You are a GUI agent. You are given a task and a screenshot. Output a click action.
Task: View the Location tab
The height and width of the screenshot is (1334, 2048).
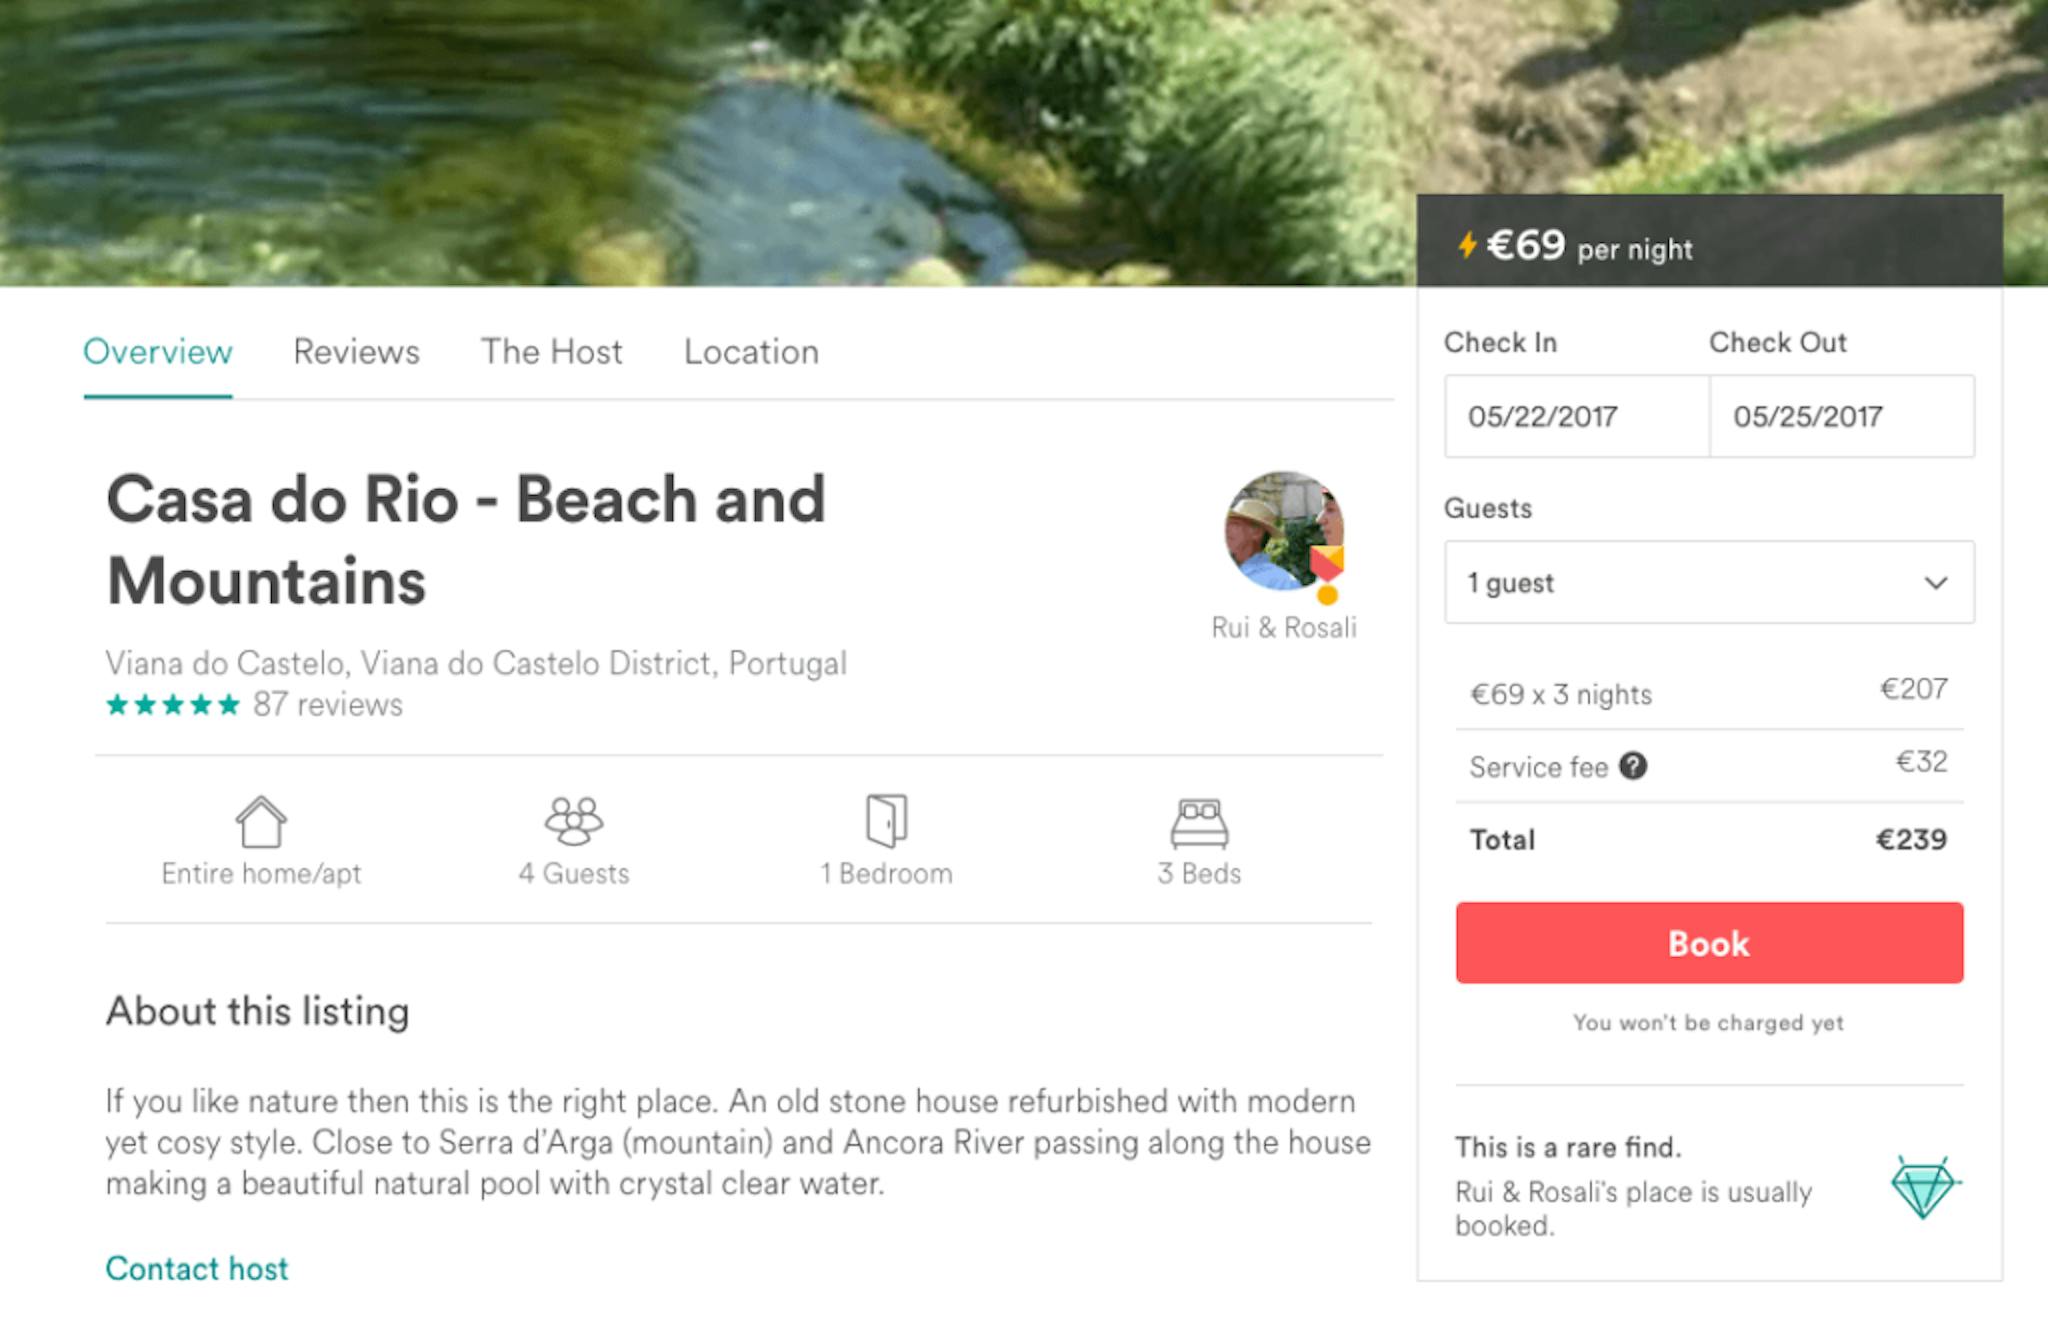coord(750,352)
